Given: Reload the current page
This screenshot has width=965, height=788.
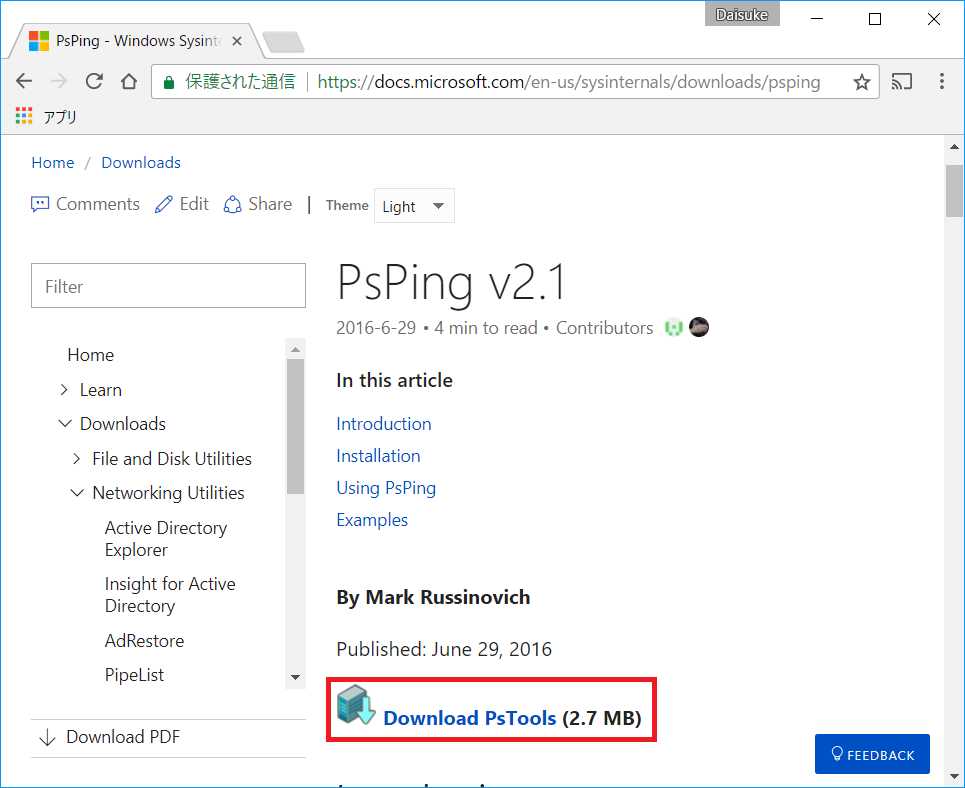Looking at the screenshot, I should tap(94, 81).
